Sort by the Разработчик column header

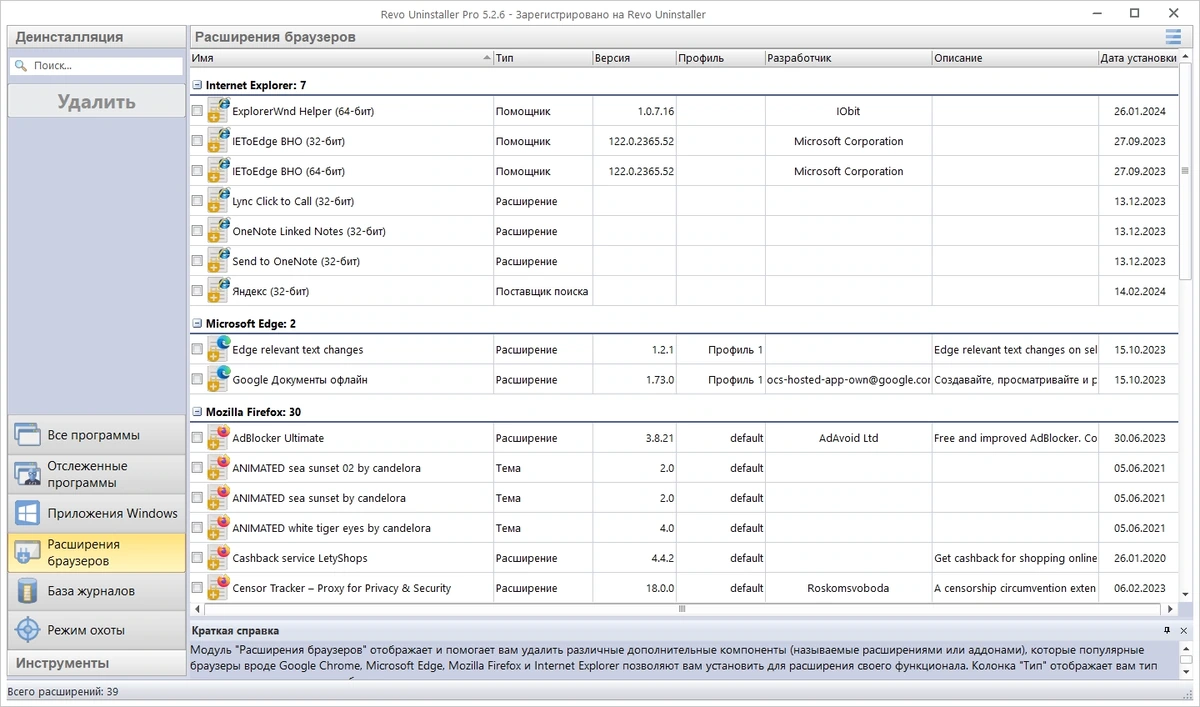point(848,58)
